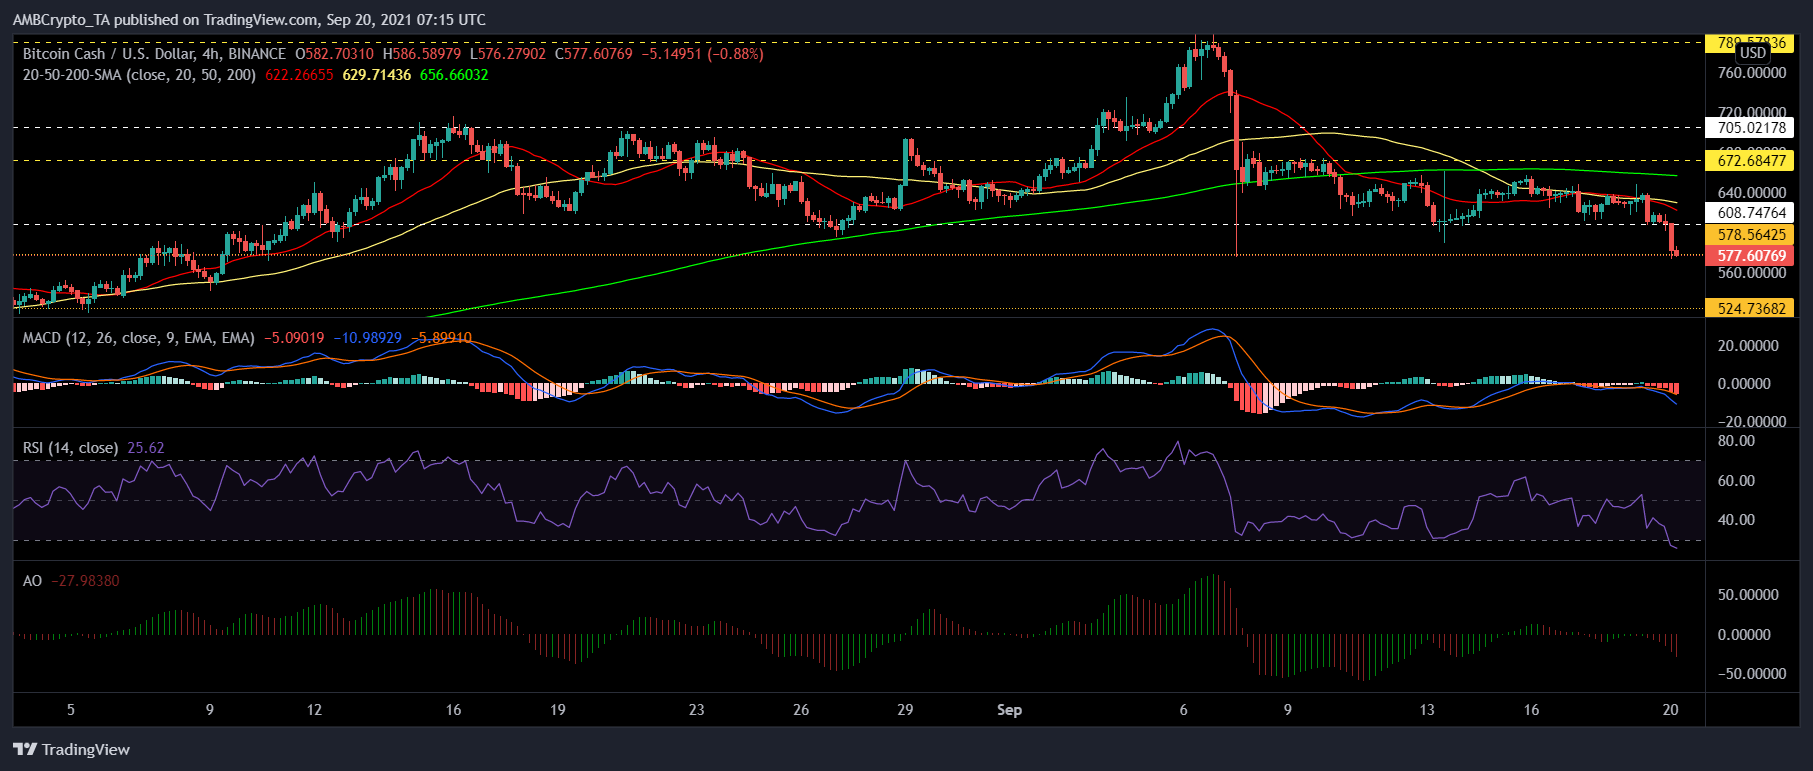Click the MACD signal value -5.89910
Screen dimensions: 1813x771
[441, 338]
